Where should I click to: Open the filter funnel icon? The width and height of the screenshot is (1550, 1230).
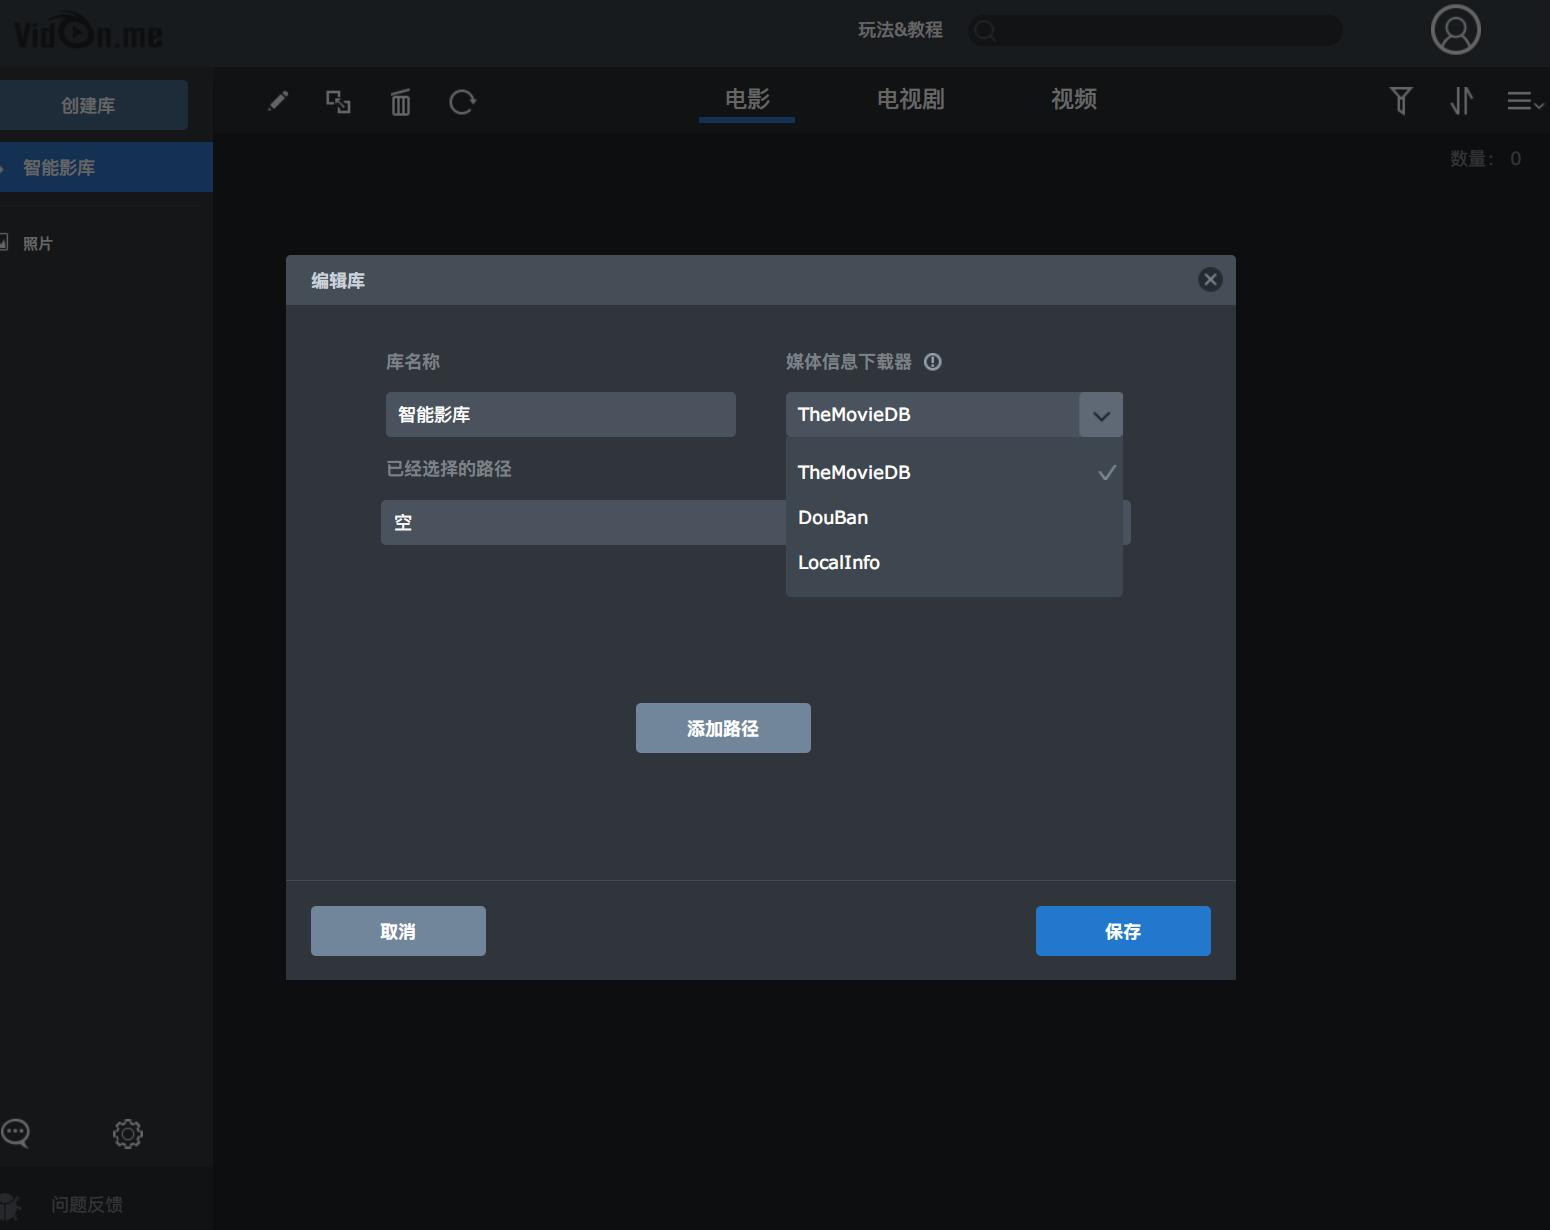click(1401, 100)
